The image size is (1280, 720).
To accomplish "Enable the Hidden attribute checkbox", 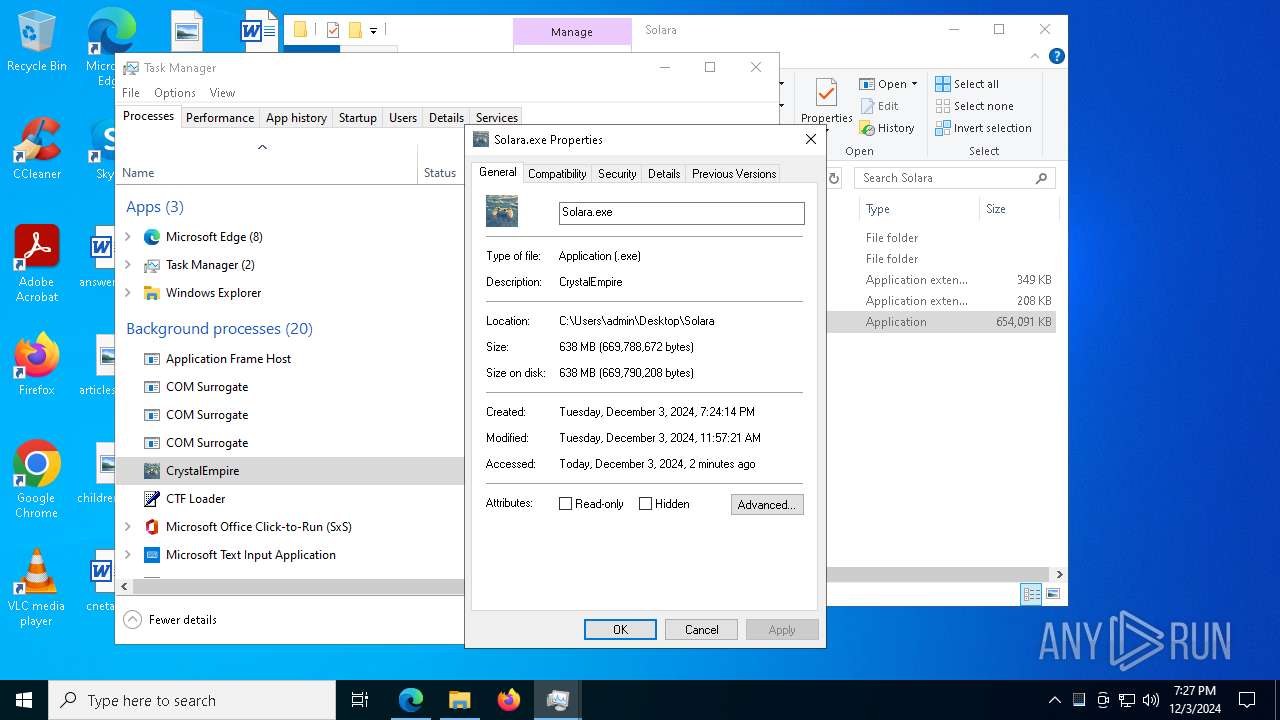I will pyautogui.click(x=645, y=504).
